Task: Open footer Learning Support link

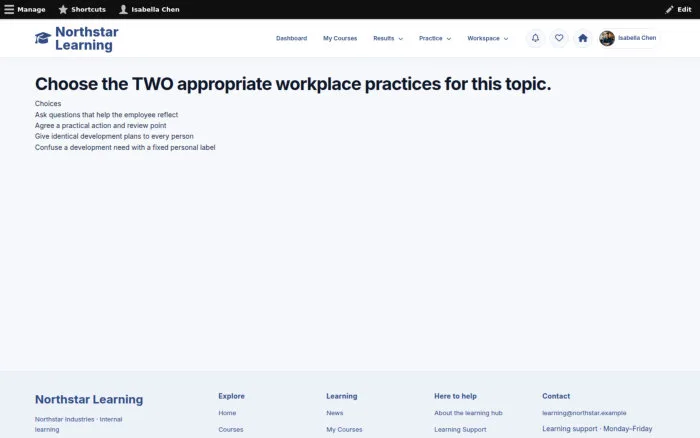Action: pyautogui.click(x=460, y=430)
